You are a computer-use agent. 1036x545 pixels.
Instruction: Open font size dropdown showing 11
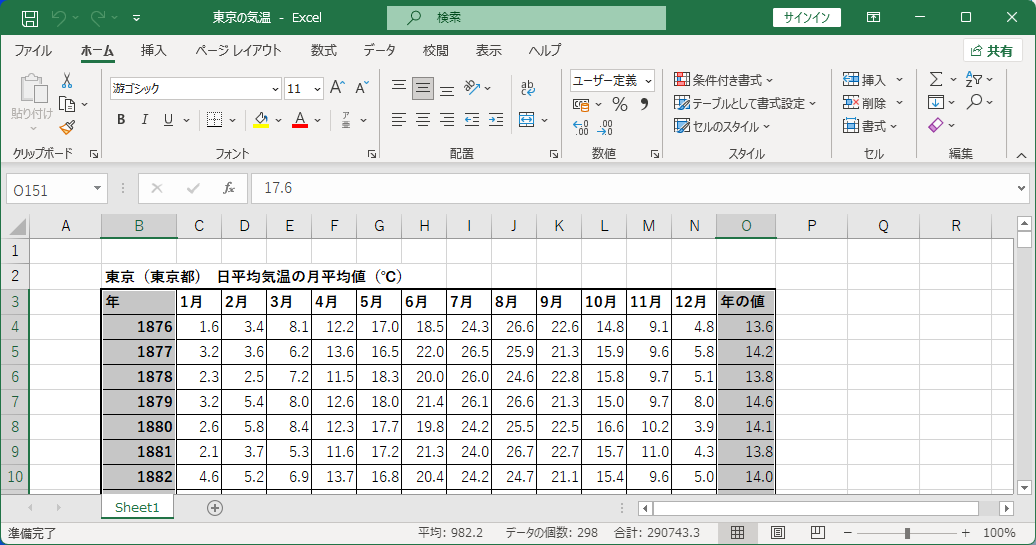click(x=317, y=89)
